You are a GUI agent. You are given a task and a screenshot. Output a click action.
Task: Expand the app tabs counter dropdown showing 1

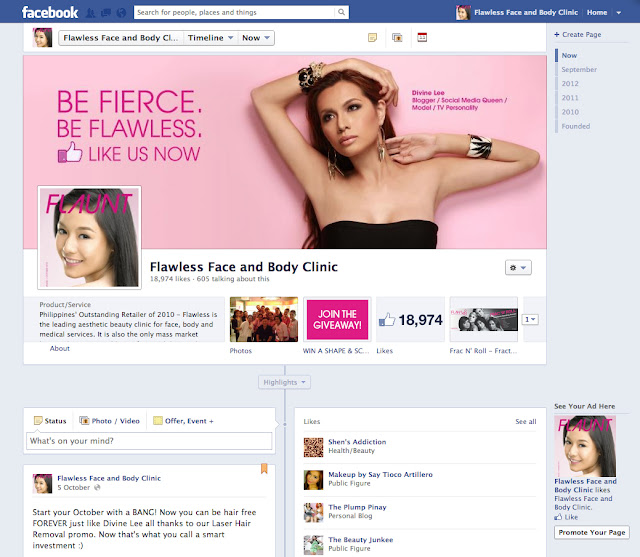(530, 320)
